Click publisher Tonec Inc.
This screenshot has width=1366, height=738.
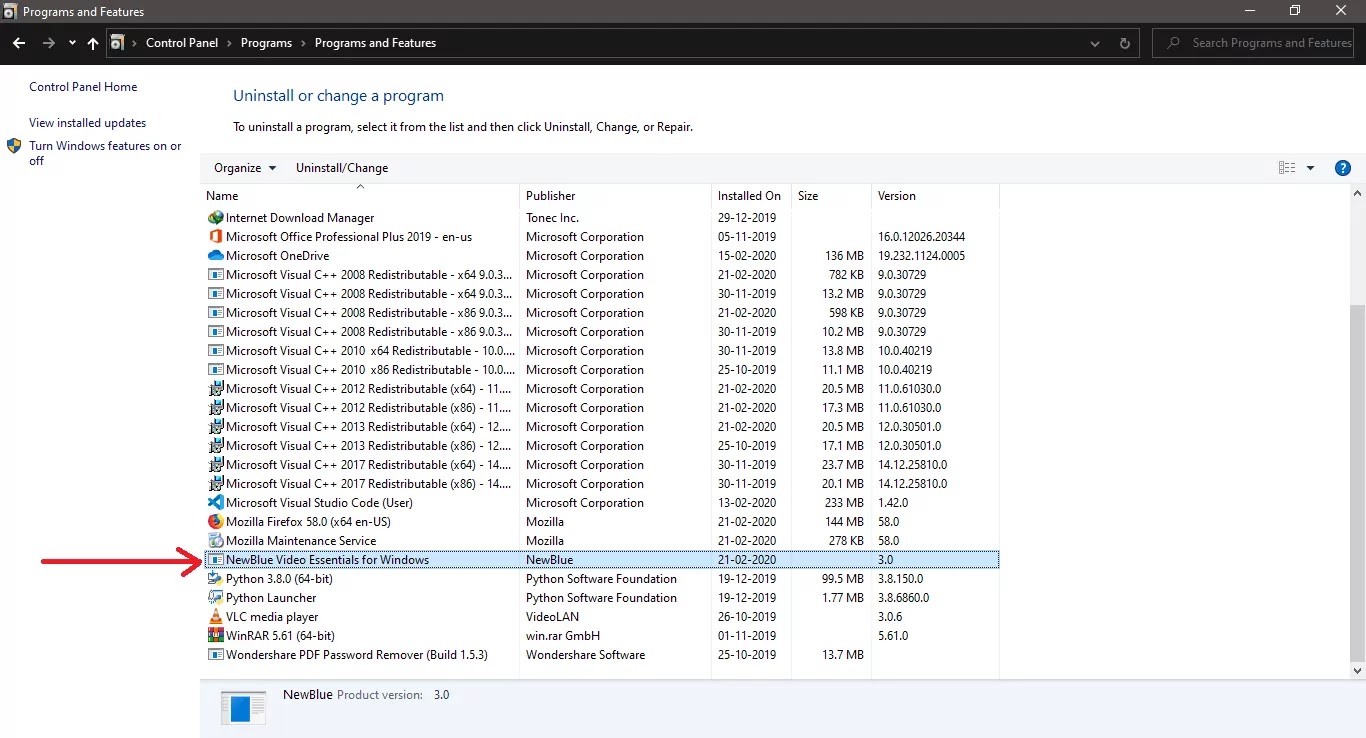coord(552,218)
